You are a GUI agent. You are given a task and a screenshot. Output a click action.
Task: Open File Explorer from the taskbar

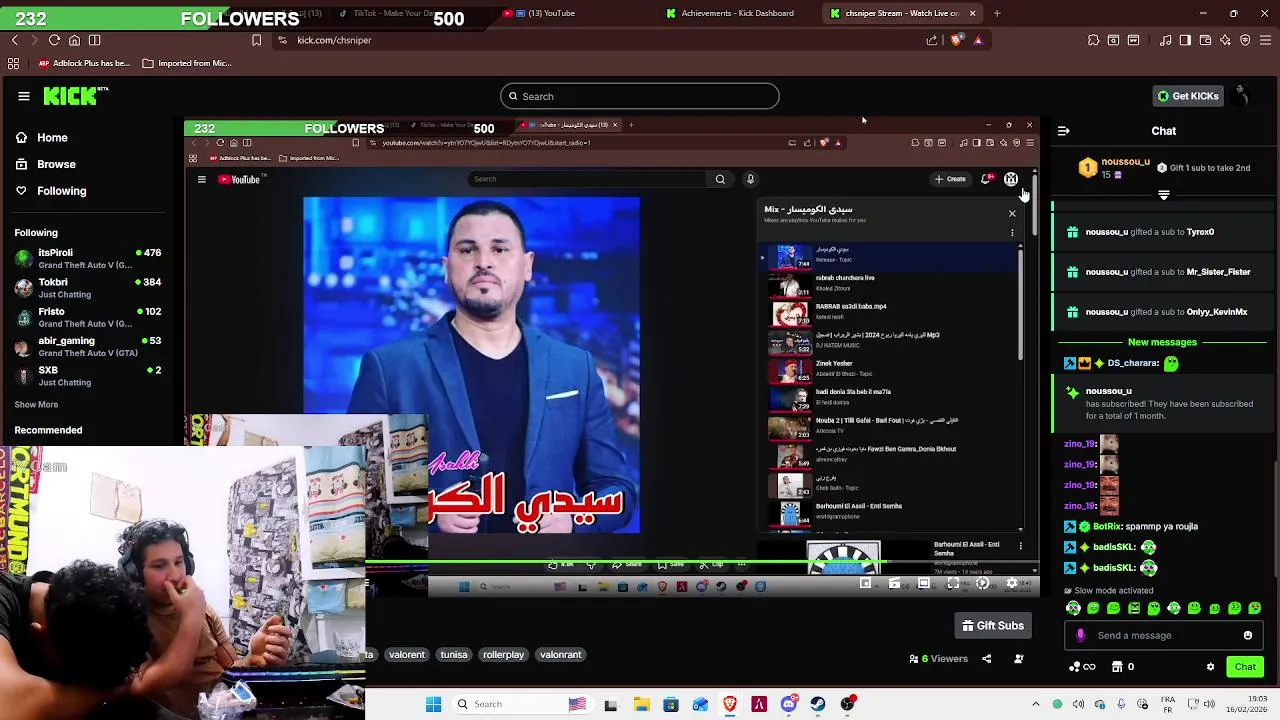(641, 704)
